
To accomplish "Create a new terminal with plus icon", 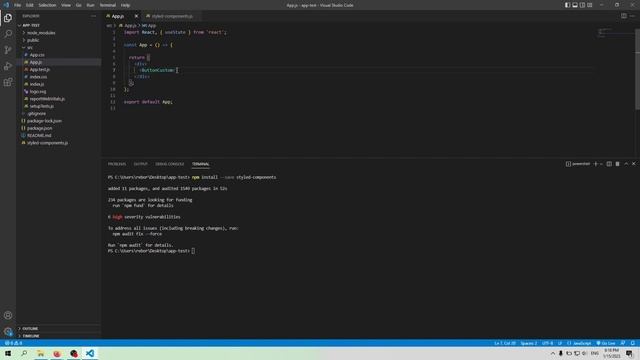I will 596,164.
